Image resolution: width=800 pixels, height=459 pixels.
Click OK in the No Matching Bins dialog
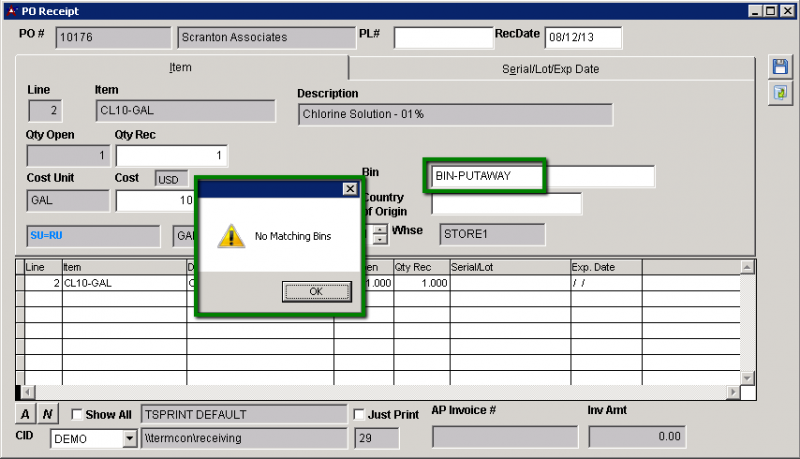316,292
